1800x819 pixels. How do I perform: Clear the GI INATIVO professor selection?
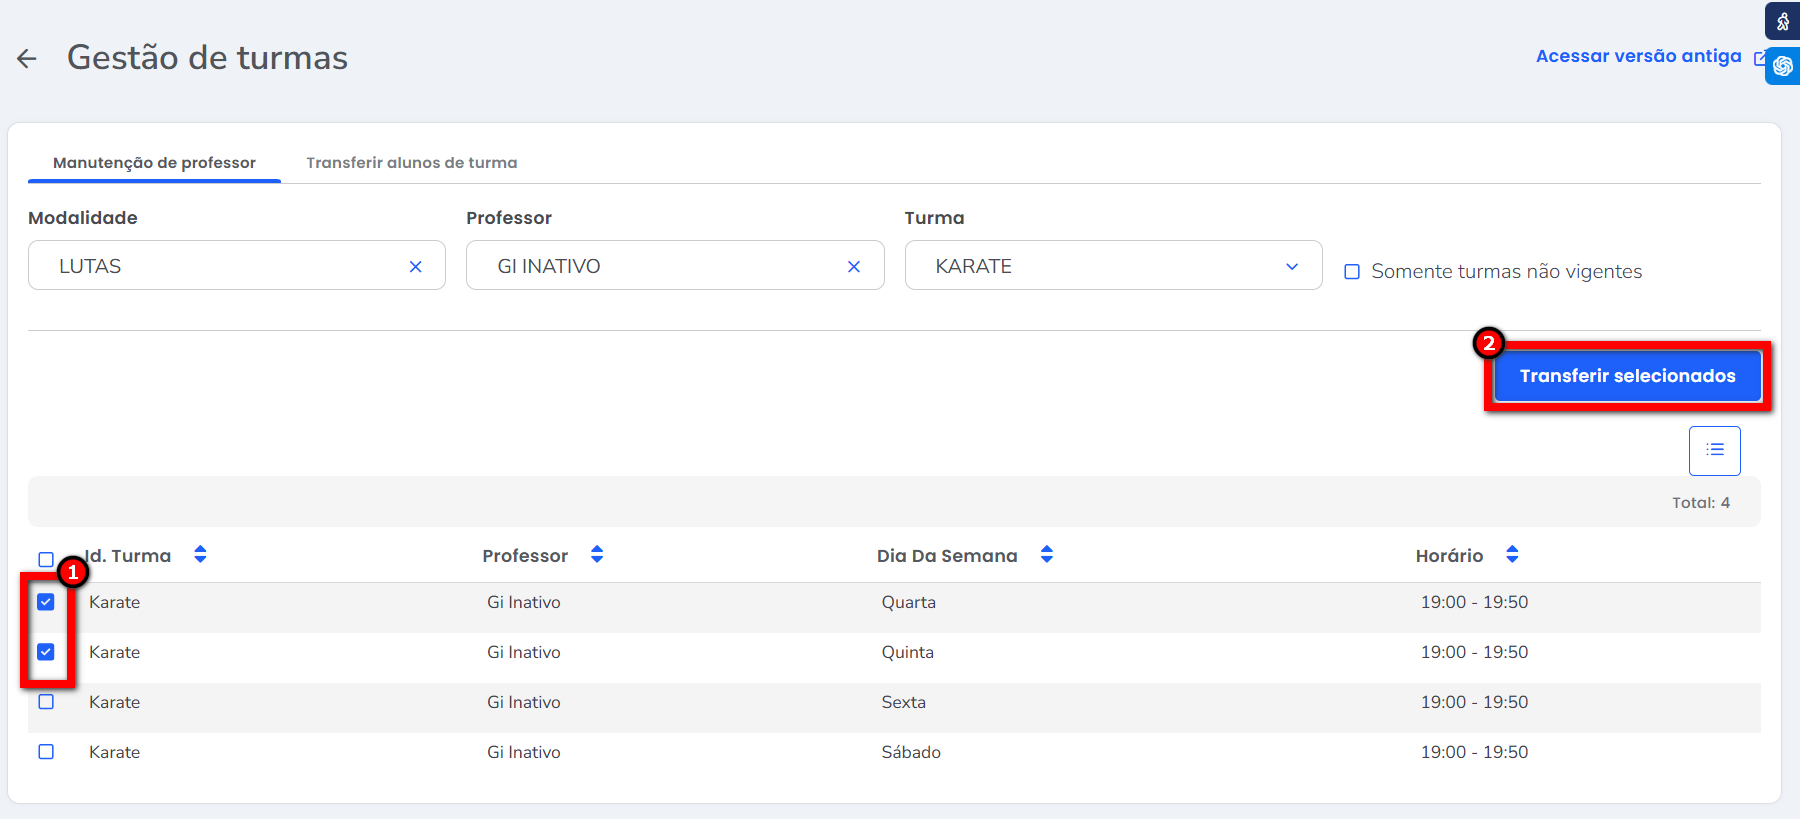click(x=853, y=267)
